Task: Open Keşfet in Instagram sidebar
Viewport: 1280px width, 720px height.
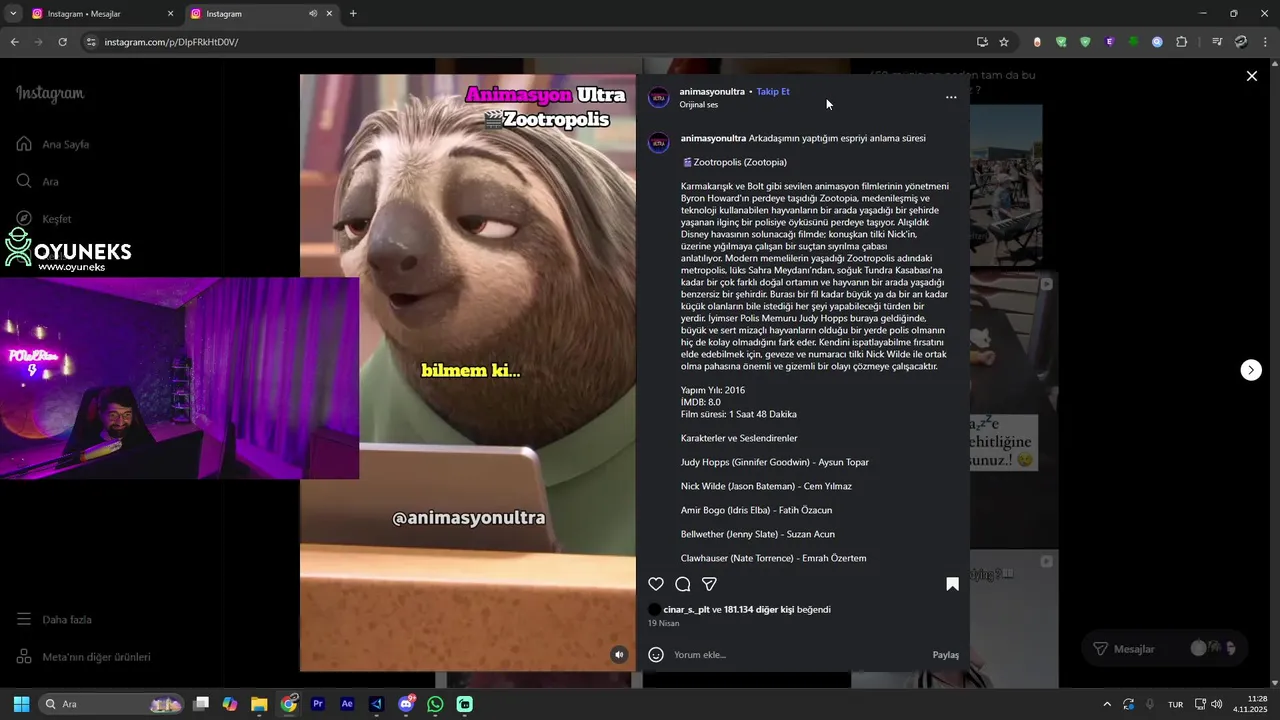Action: coord(44,219)
